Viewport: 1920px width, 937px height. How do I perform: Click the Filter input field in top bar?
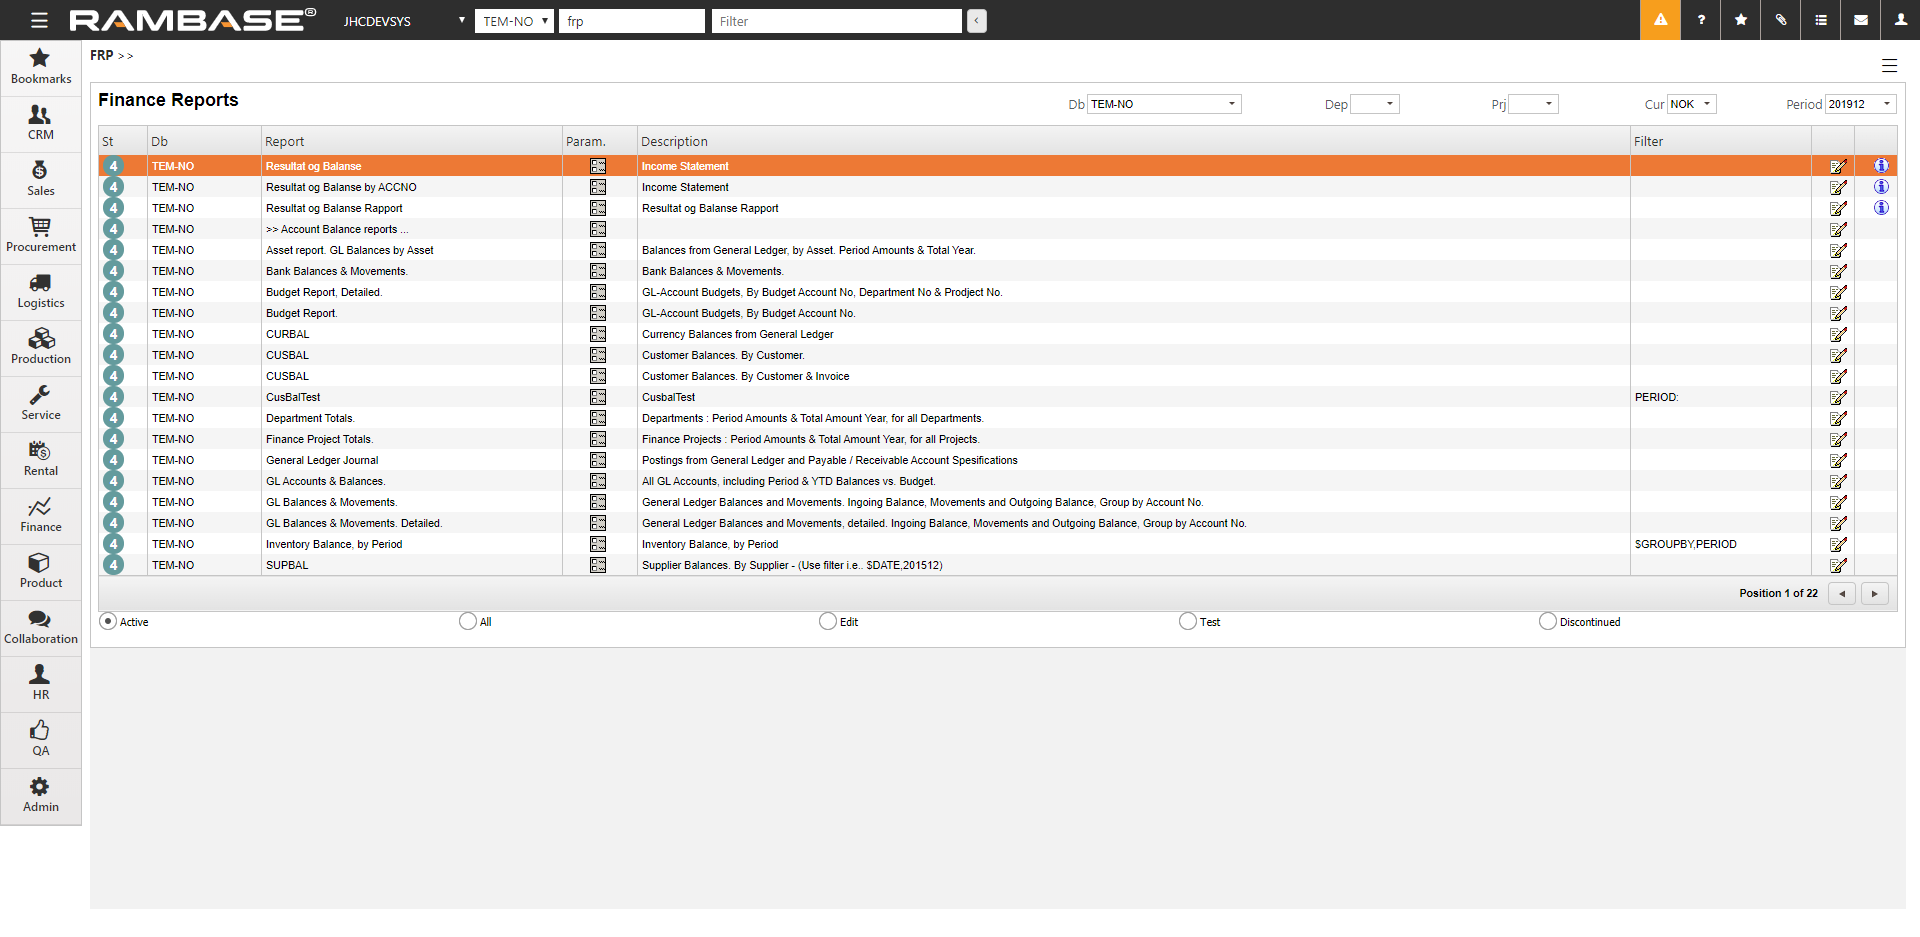click(836, 21)
